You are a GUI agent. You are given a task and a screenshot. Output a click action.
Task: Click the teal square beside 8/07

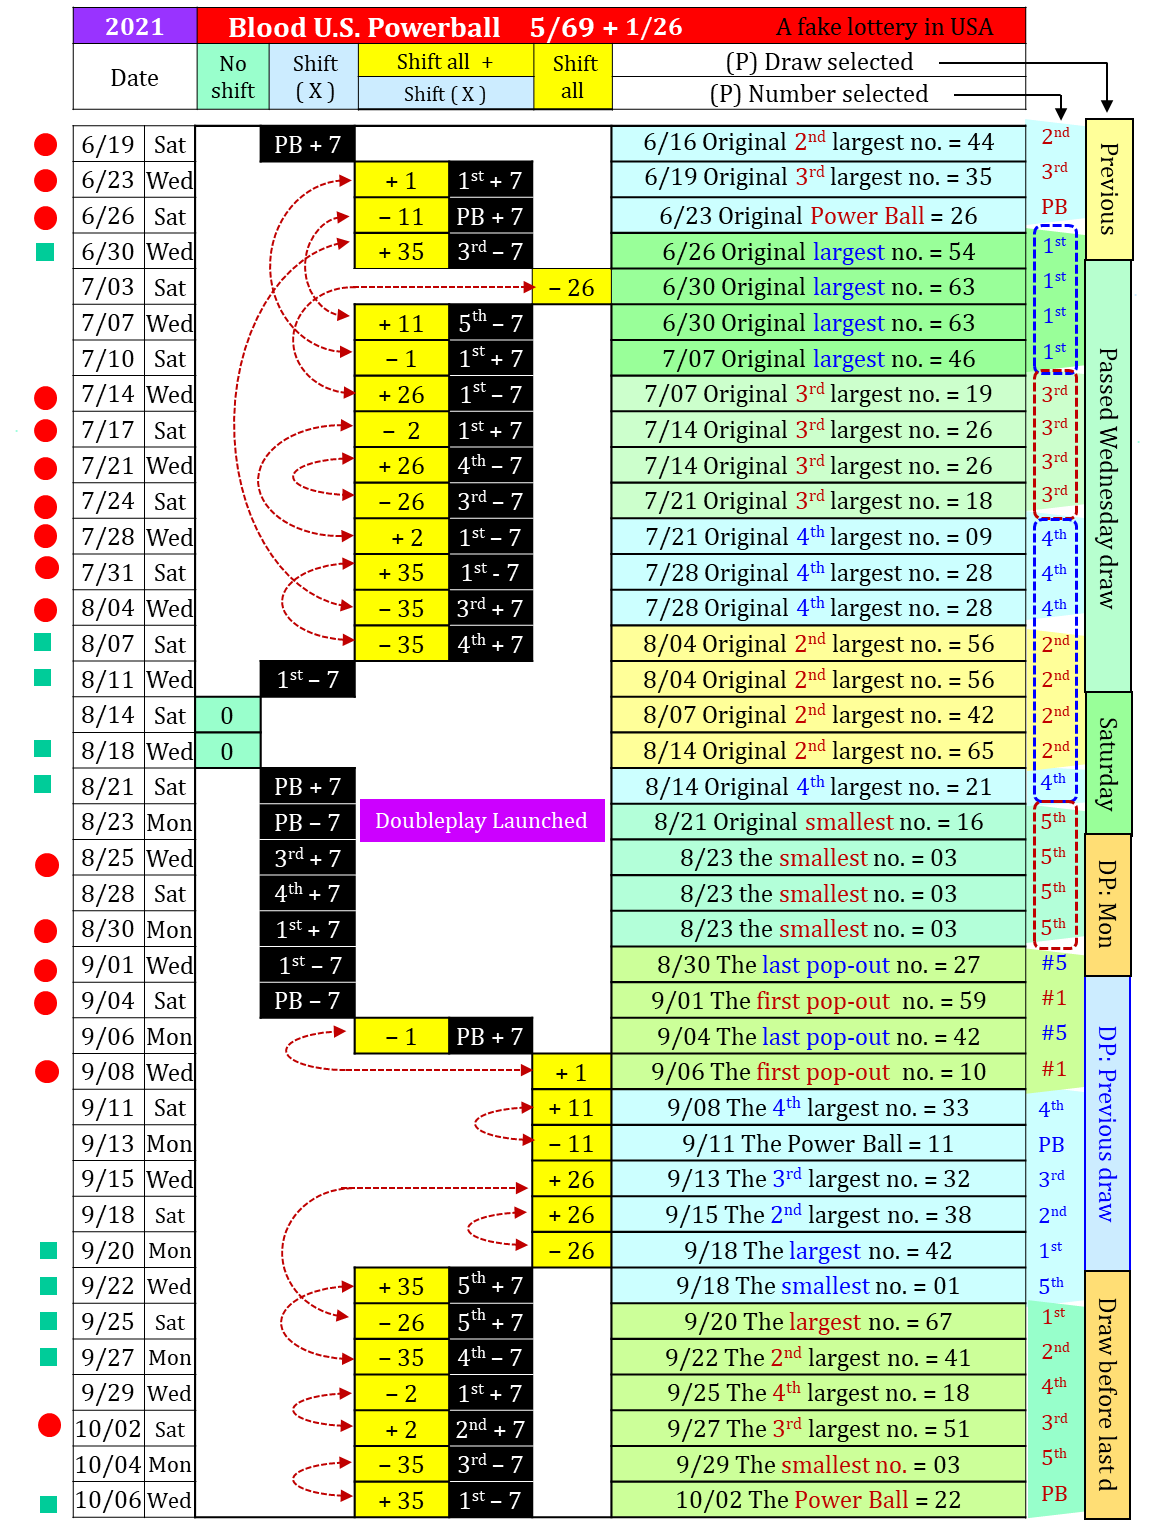(x=43, y=642)
